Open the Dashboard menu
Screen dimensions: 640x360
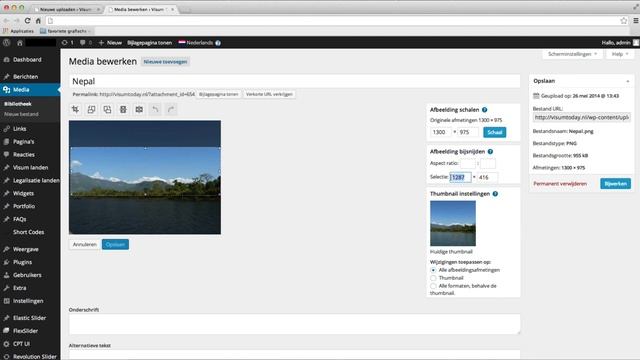click(27, 60)
